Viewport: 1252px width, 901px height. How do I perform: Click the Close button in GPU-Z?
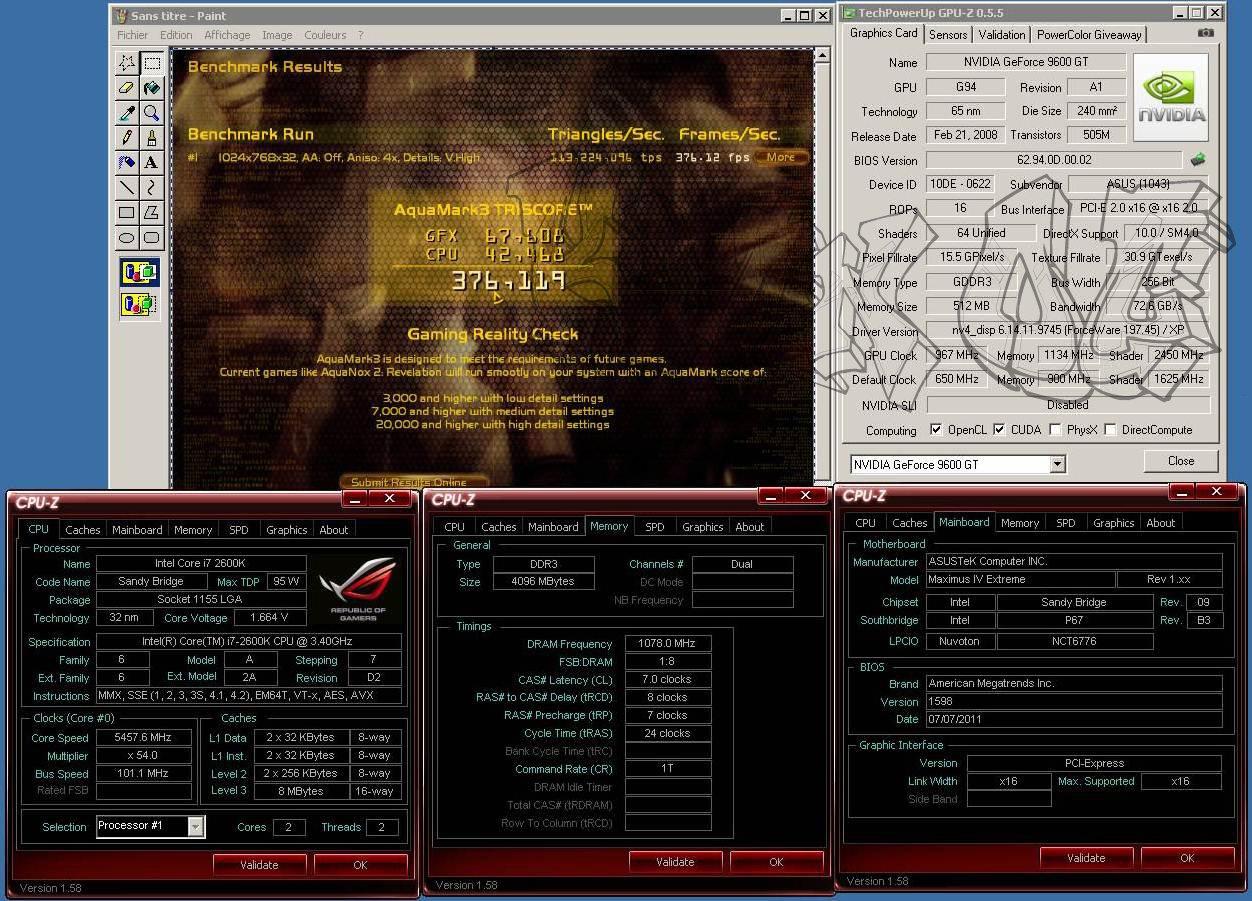pyautogui.click(x=1181, y=461)
